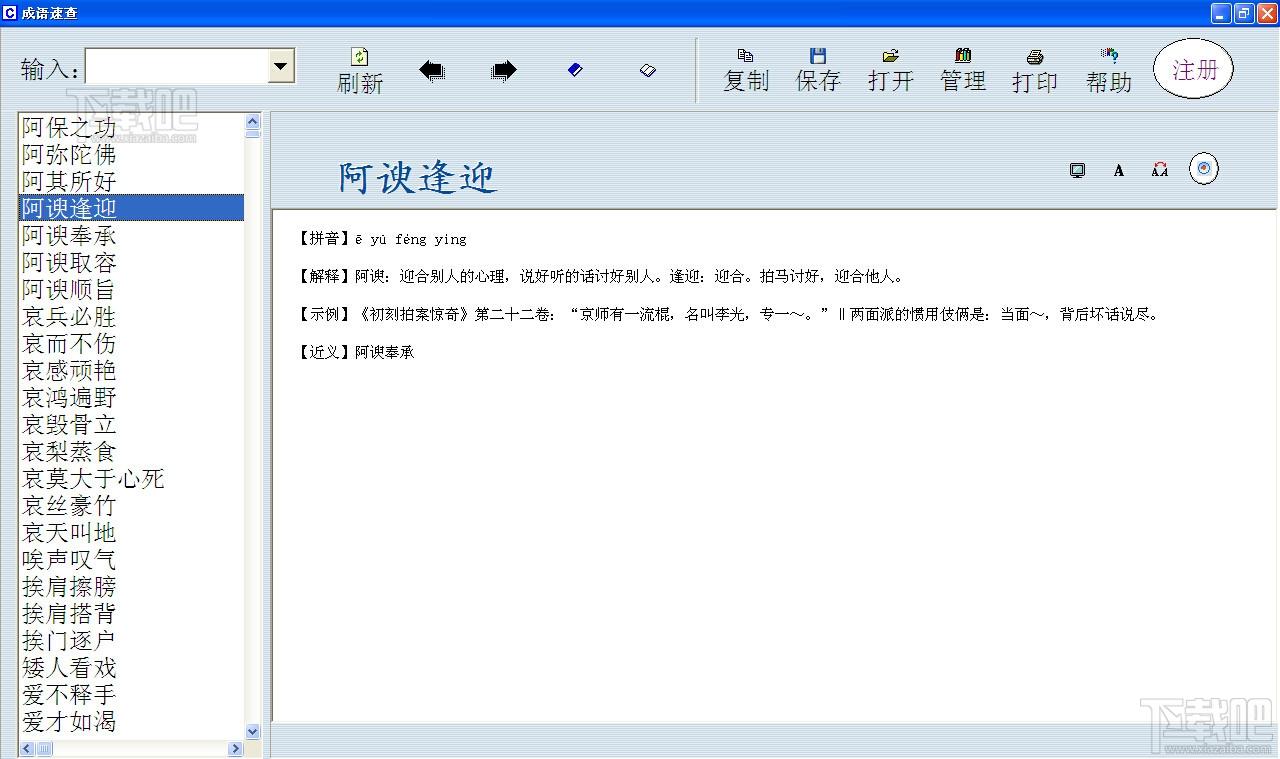The height and width of the screenshot is (759, 1280).
Task: Select 阿保之功 in the idiom list
Action: 131,127
